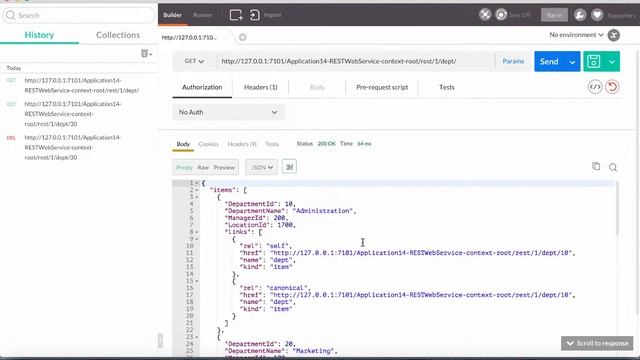Toggle the wrap lines icon in response

pyautogui.click(x=289, y=167)
